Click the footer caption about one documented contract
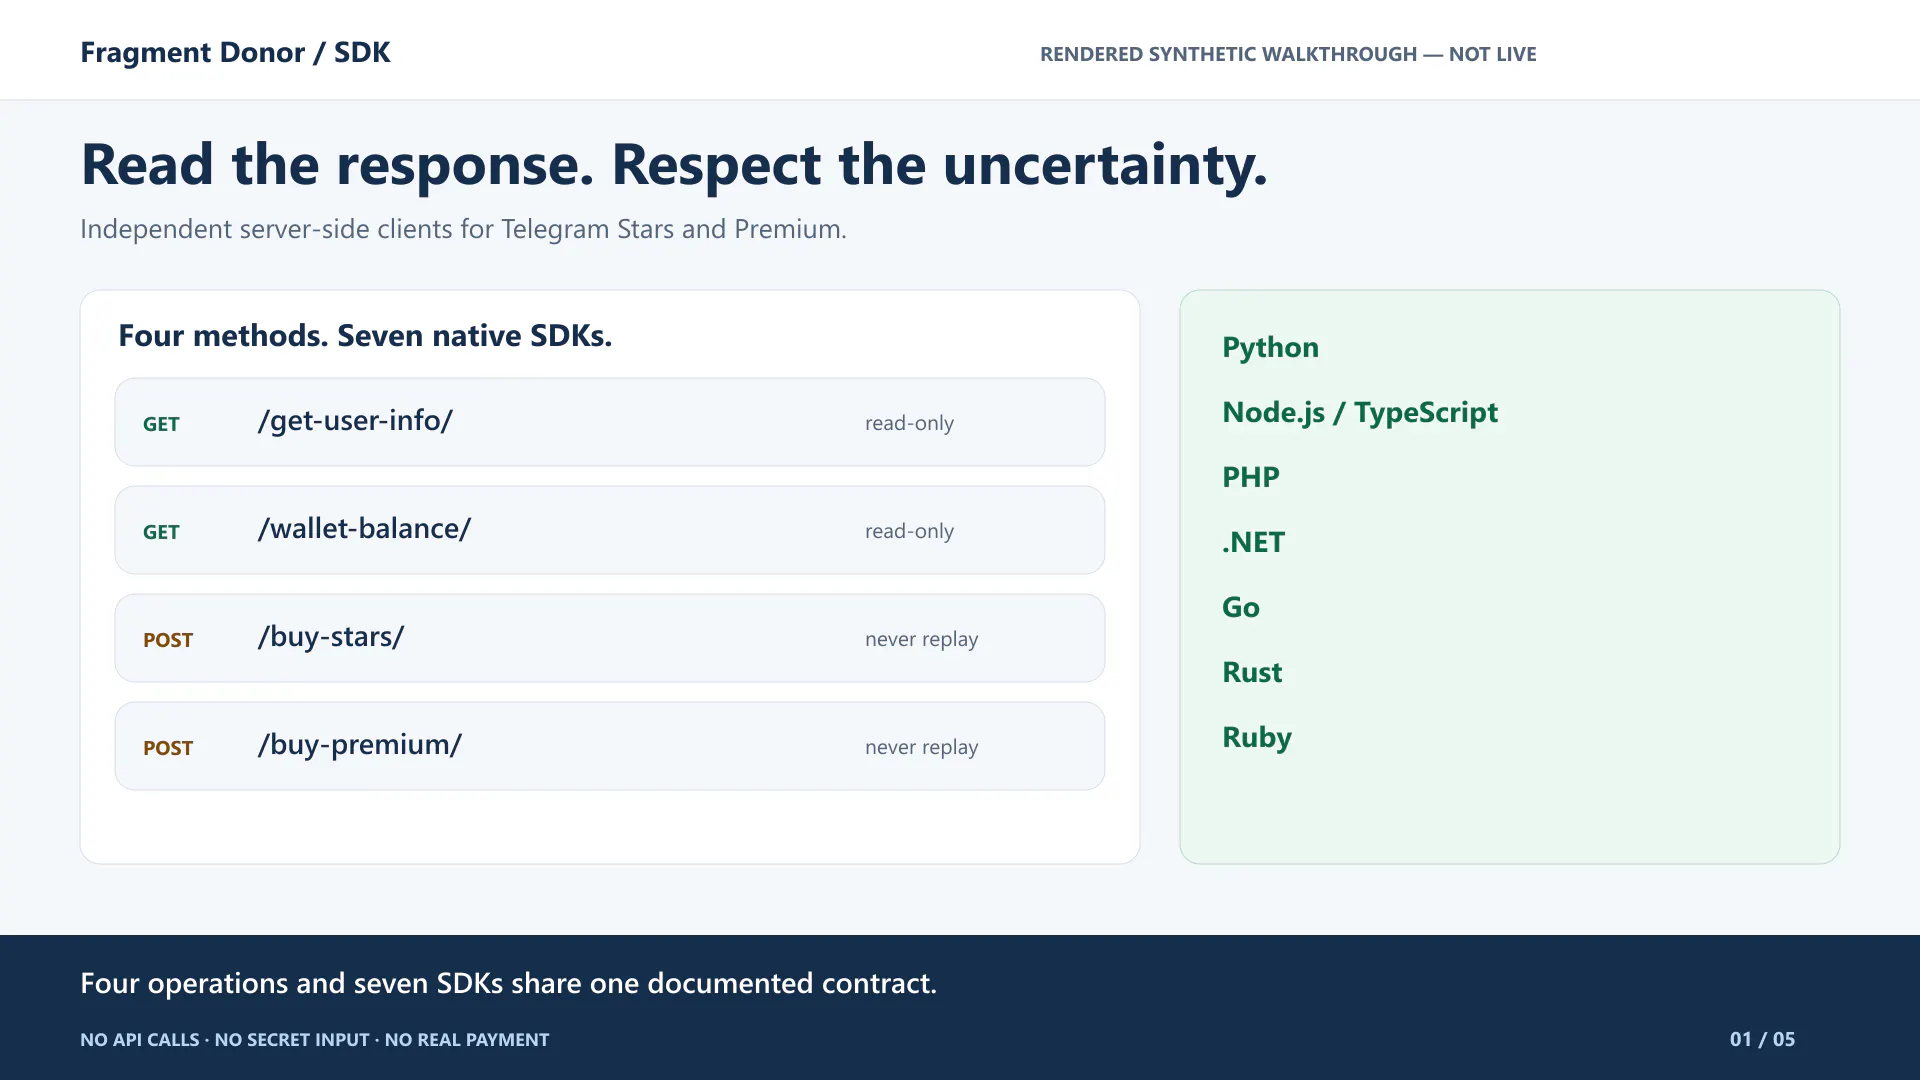 pos(508,983)
